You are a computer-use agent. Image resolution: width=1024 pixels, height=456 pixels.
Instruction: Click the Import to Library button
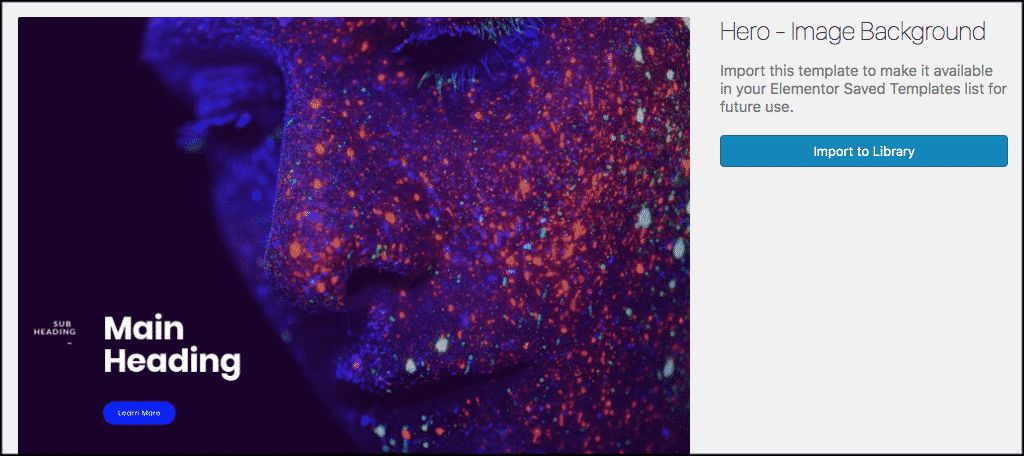point(863,151)
